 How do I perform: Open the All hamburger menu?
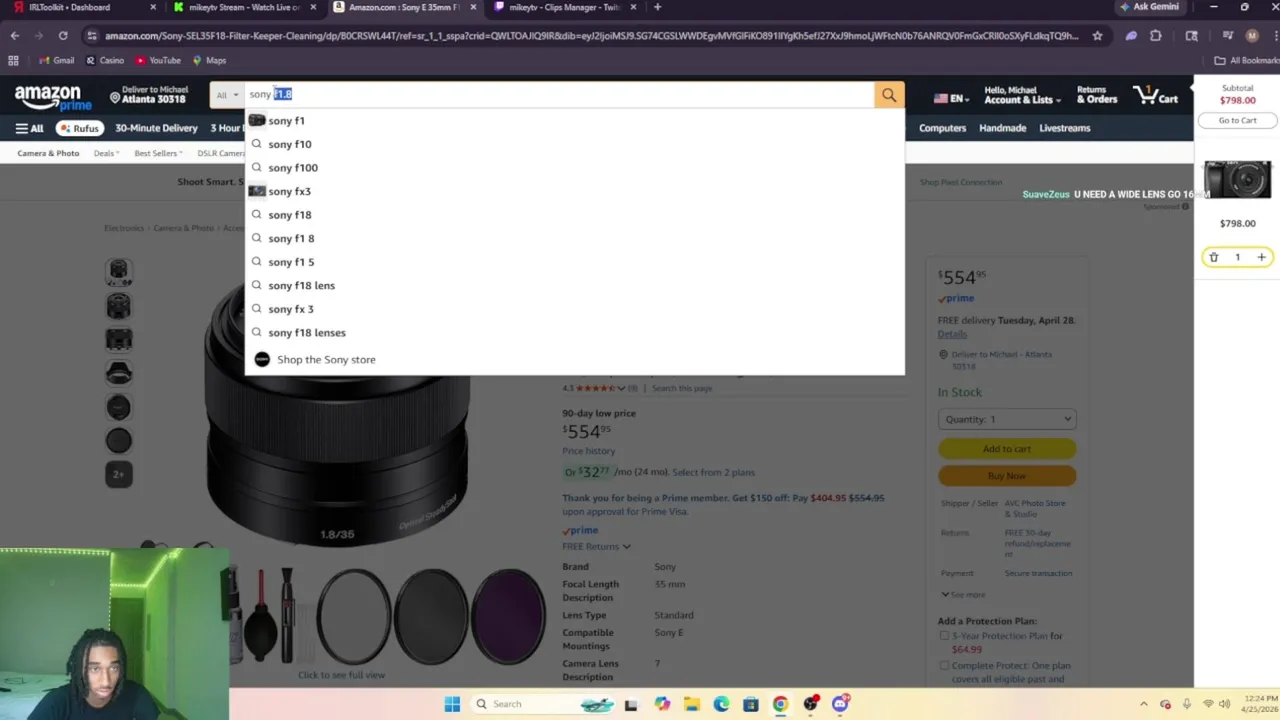pos(29,128)
